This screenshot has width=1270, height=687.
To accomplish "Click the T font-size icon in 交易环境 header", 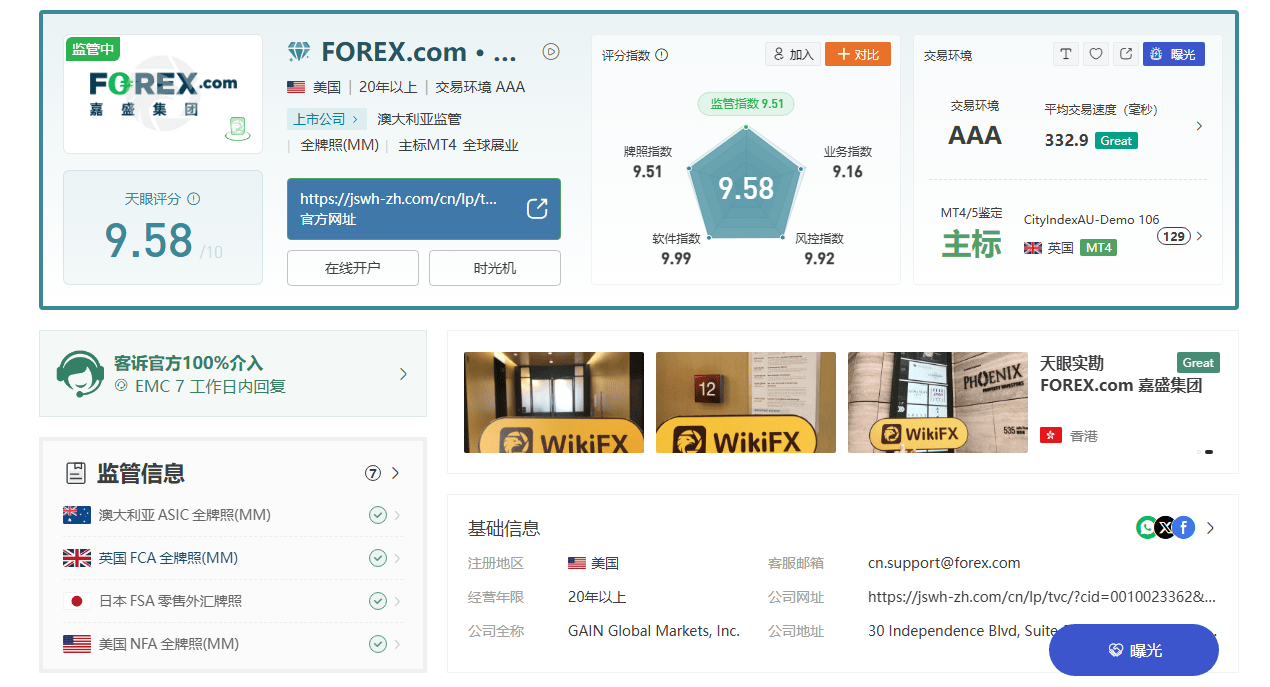I will click(1066, 54).
